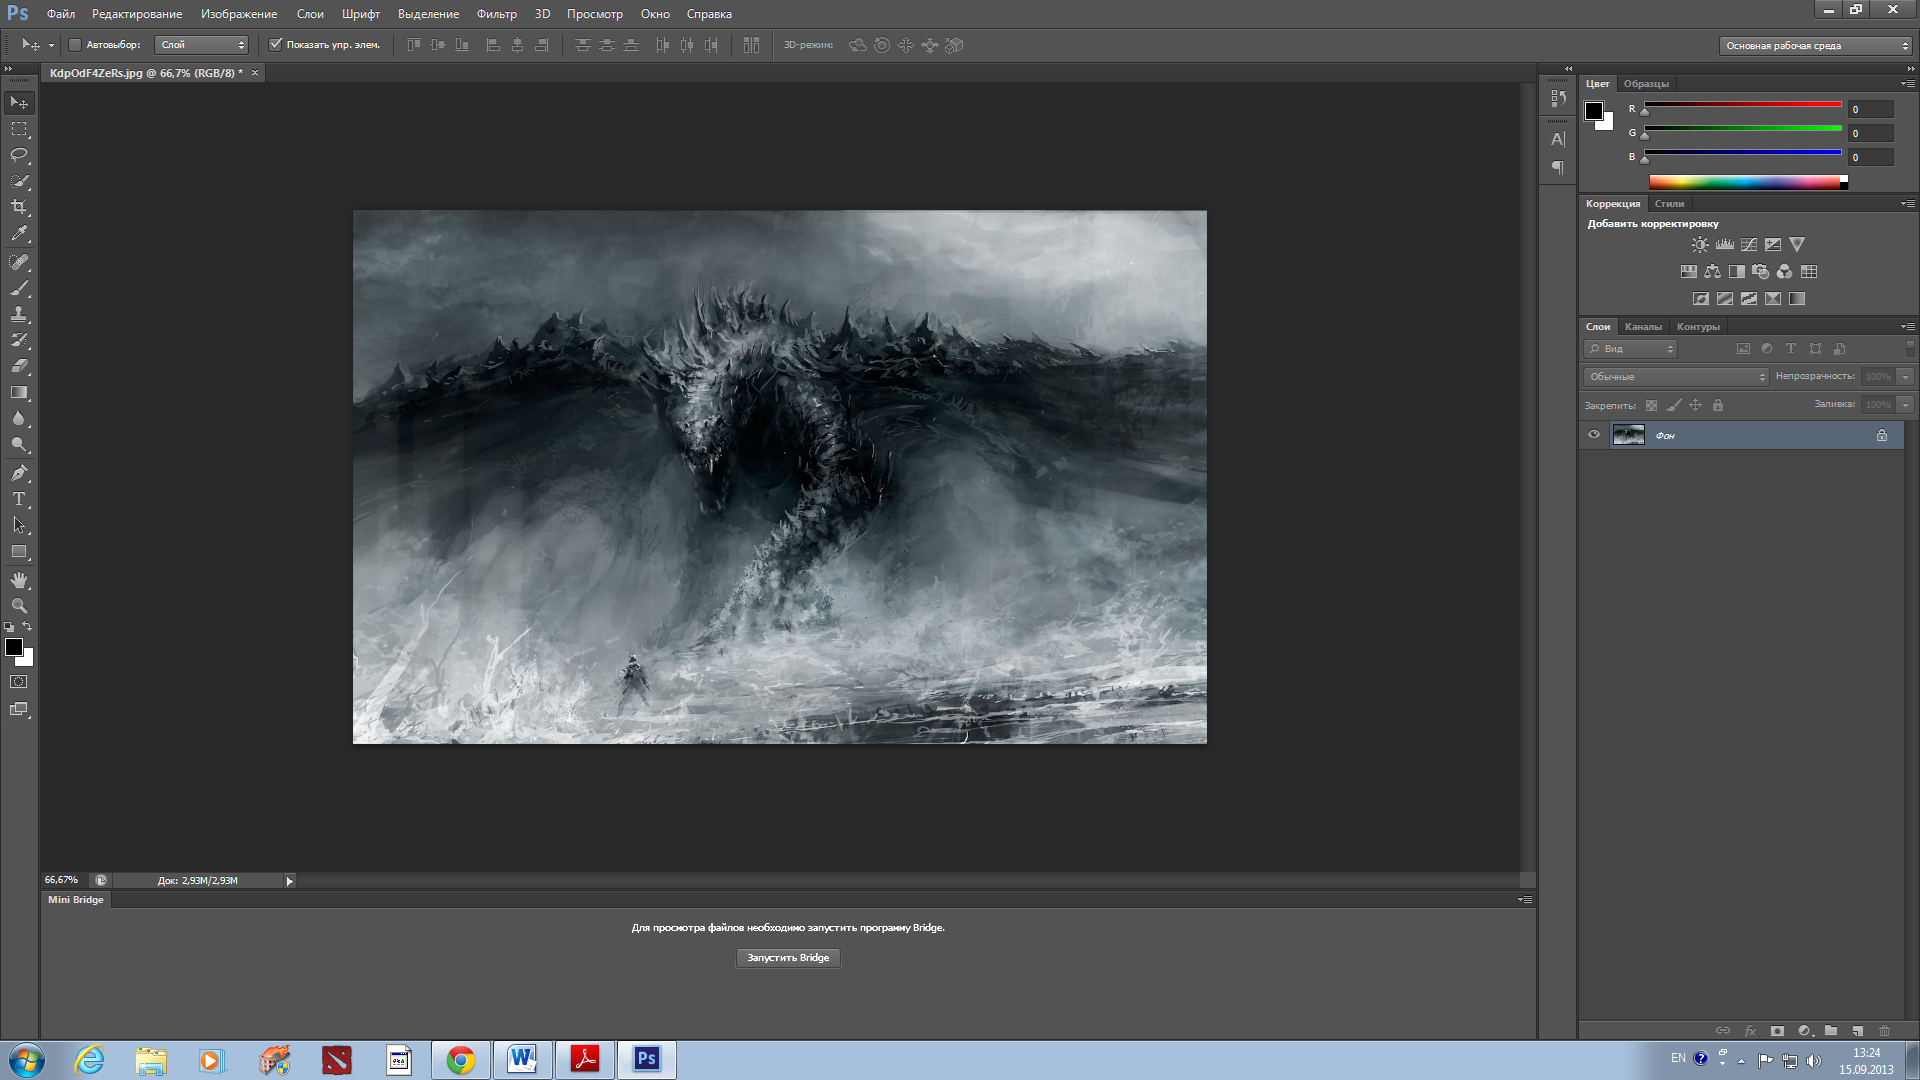Uncheck Показать упр. элем. checkbox
This screenshot has width=1920, height=1080.
point(276,45)
